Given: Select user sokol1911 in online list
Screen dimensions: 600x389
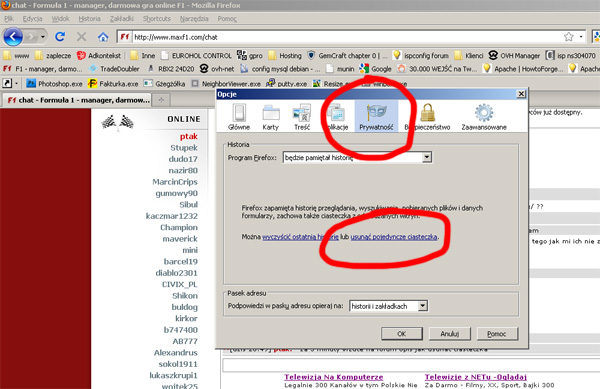Looking at the screenshot, I should click(x=178, y=364).
